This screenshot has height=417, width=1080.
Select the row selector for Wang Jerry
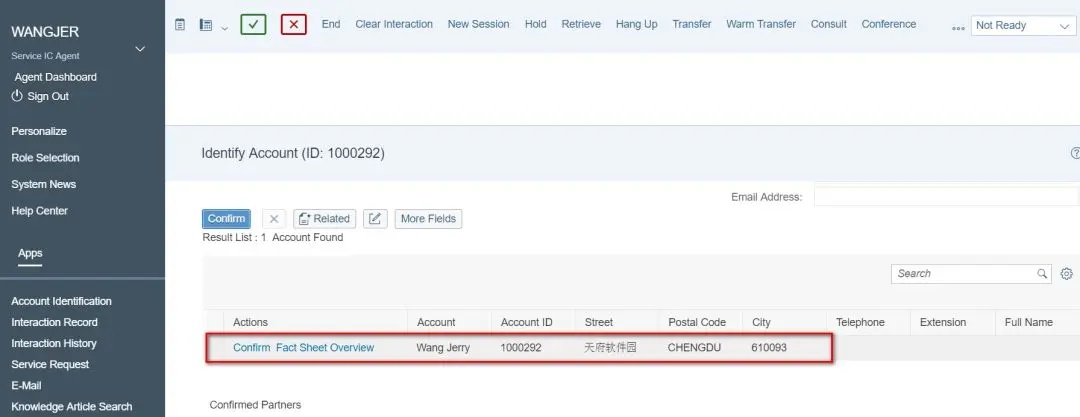215,347
